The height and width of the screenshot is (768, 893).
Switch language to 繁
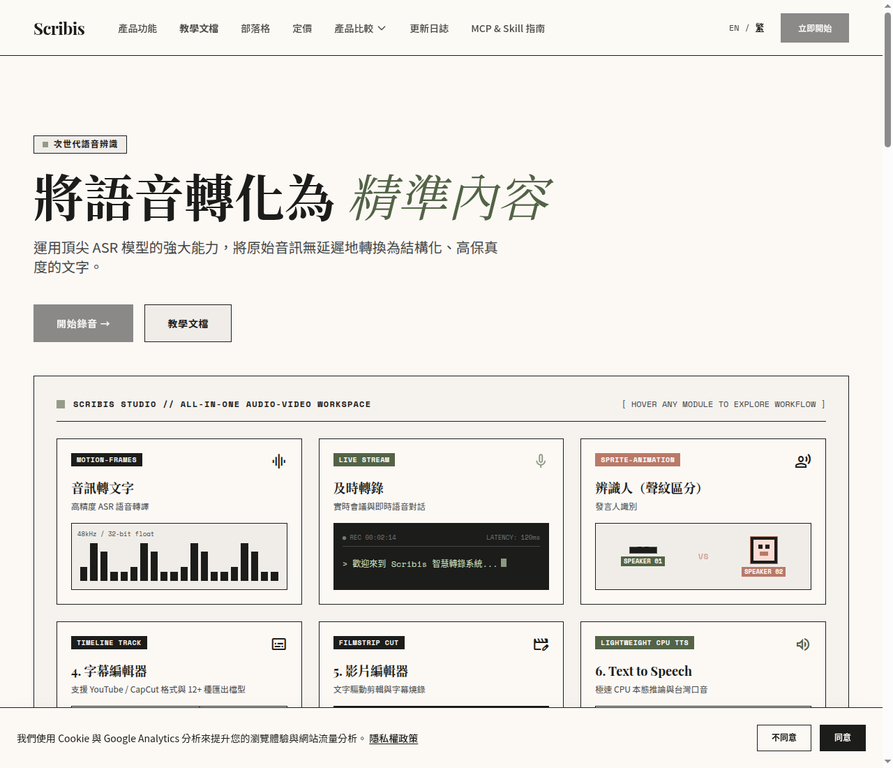pyautogui.click(x=759, y=28)
